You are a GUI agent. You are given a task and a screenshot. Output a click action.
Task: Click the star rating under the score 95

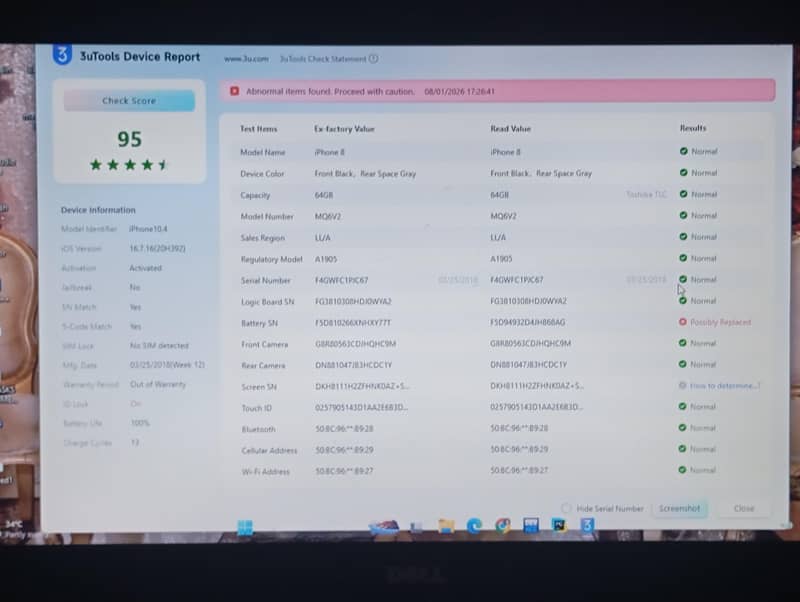[x=129, y=164]
